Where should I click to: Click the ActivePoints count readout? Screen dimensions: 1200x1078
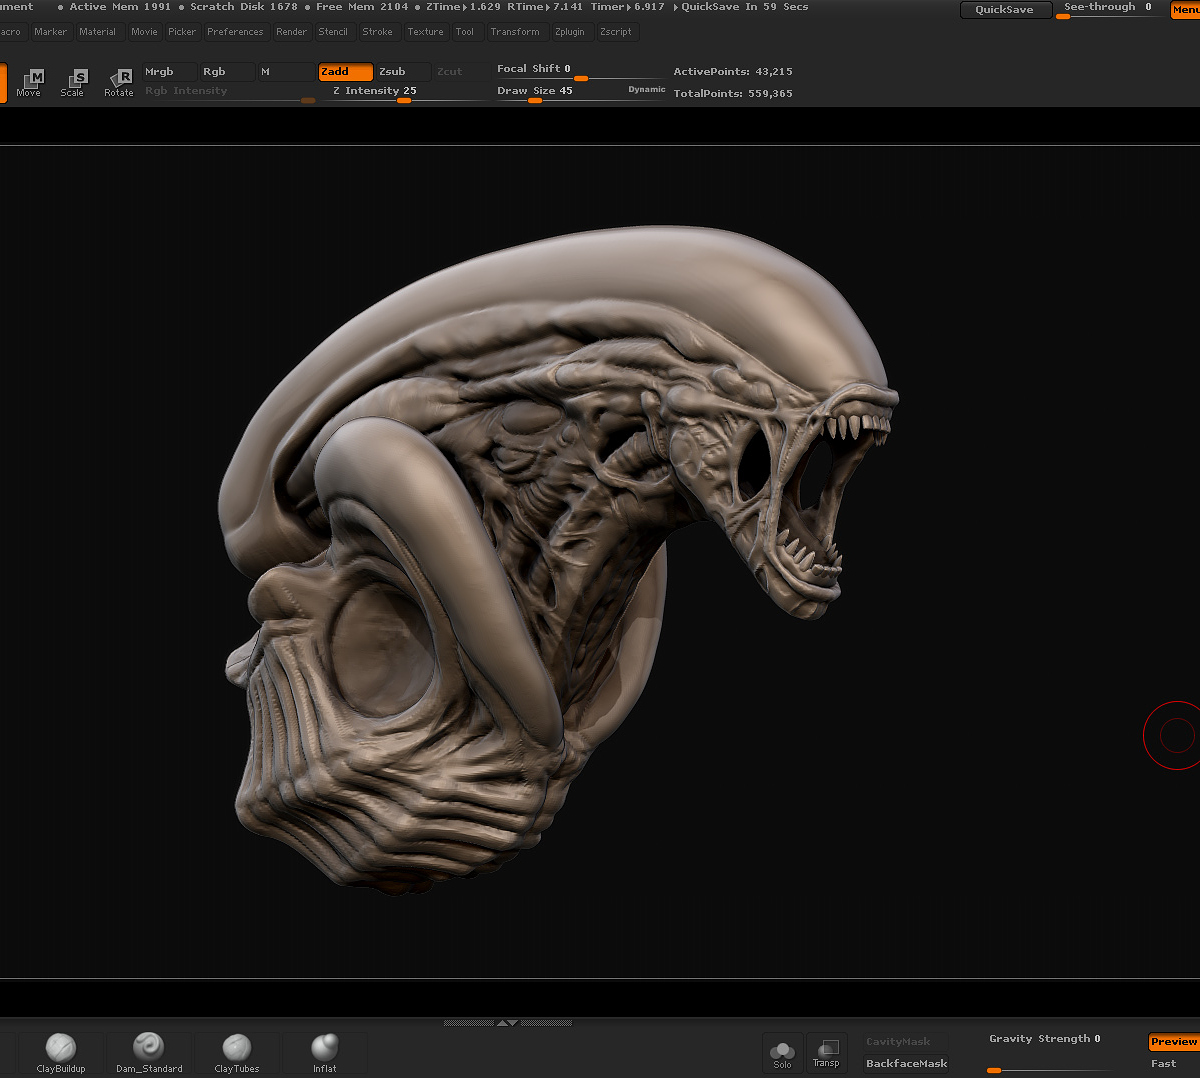[733, 72]
